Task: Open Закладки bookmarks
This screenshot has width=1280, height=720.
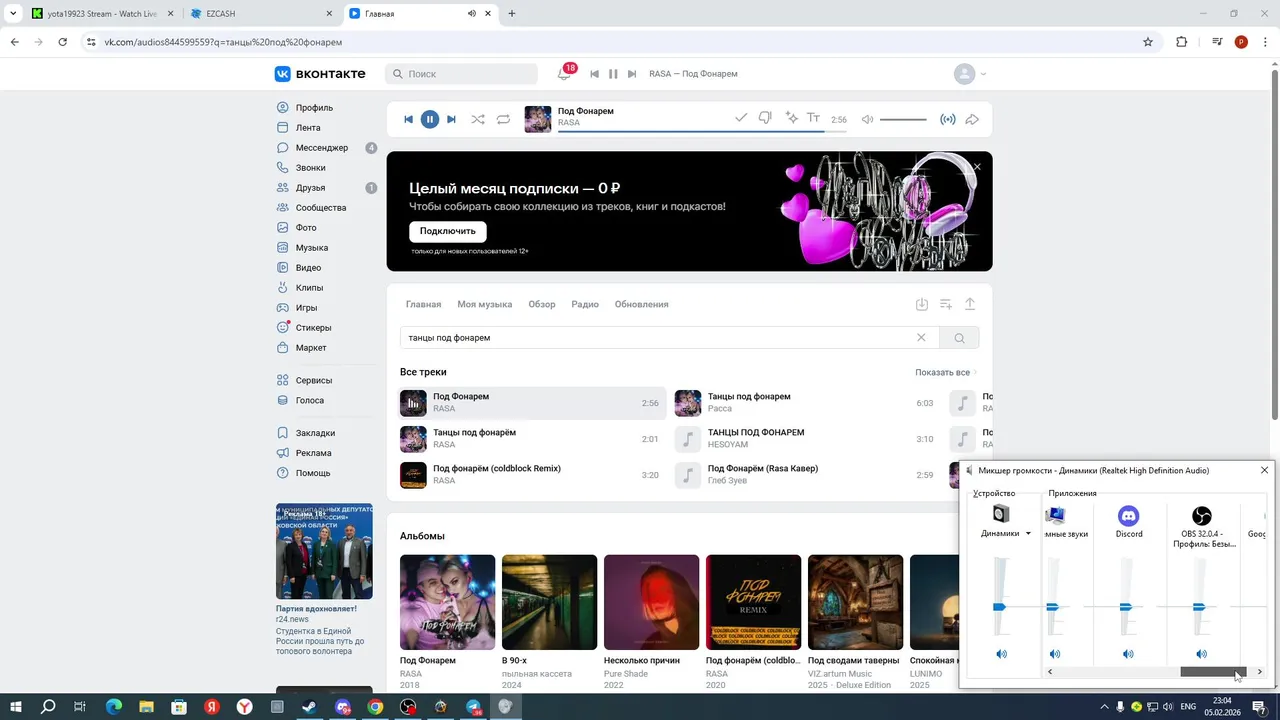Action: (315, 433)
